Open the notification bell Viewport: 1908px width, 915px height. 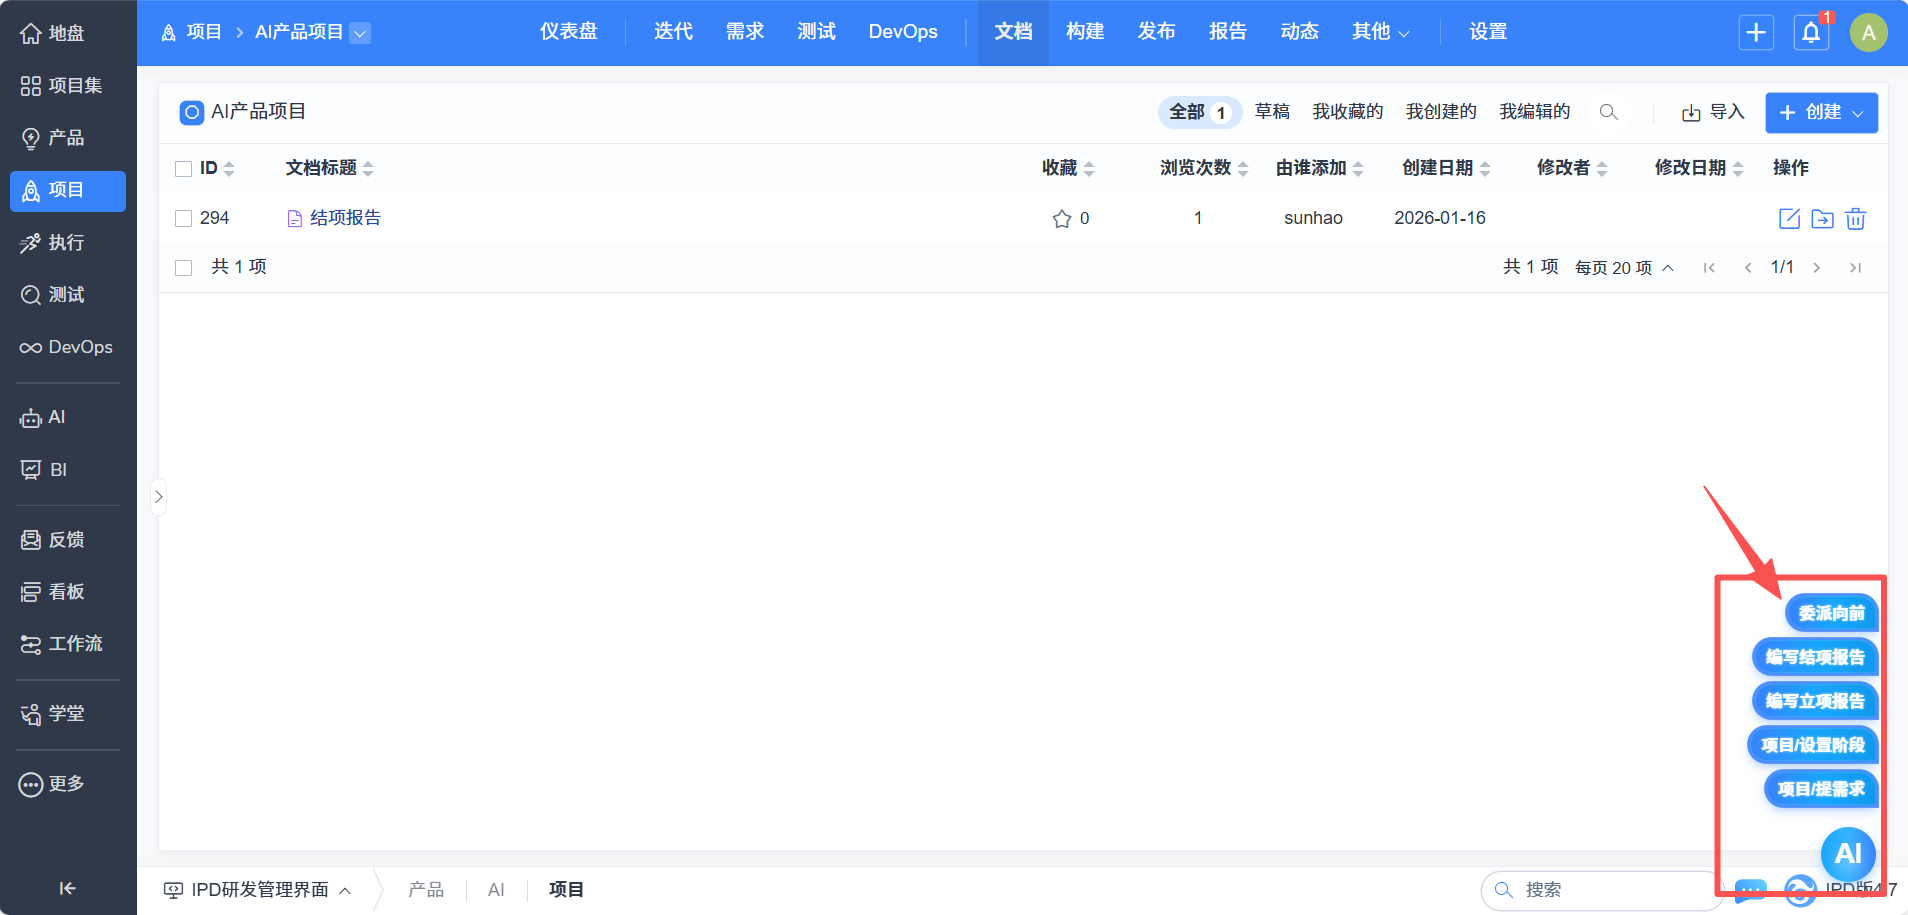(1811, 33)
